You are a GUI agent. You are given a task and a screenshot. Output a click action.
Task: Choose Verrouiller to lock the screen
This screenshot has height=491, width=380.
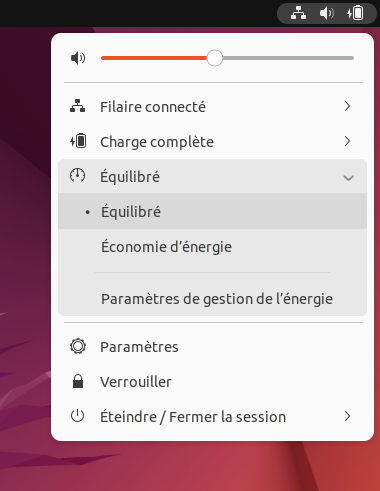(212, 382)
